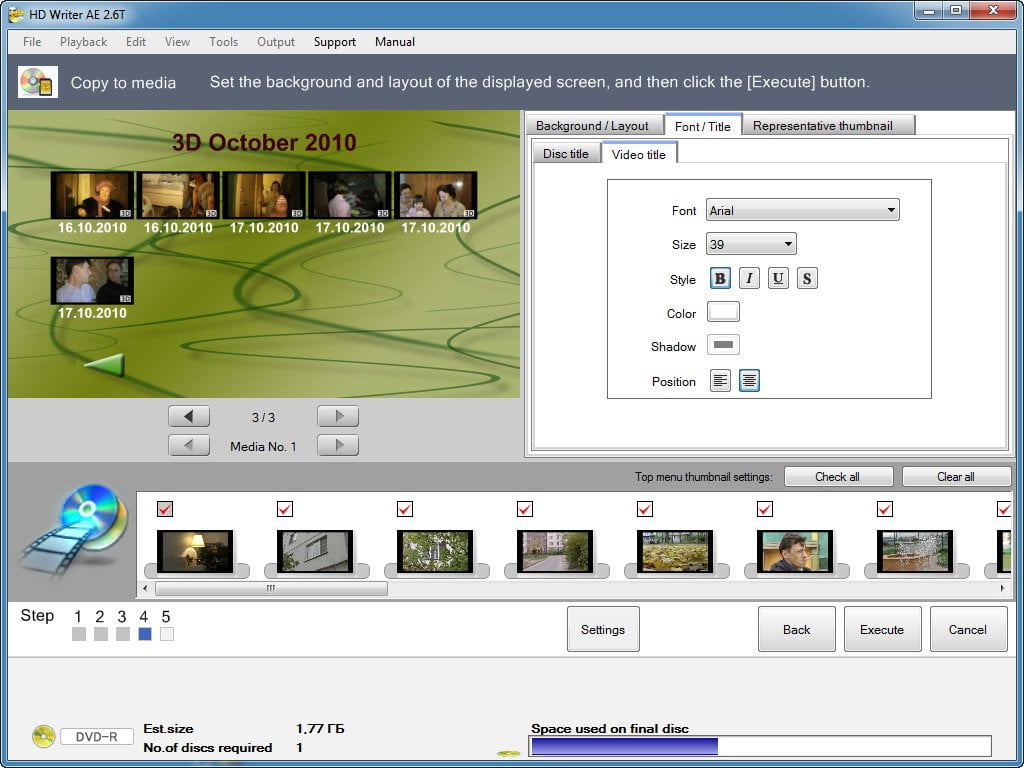Go to next Media No. arrow
The width and height of the screenshot is (1024, 768).
coord(338,445)
